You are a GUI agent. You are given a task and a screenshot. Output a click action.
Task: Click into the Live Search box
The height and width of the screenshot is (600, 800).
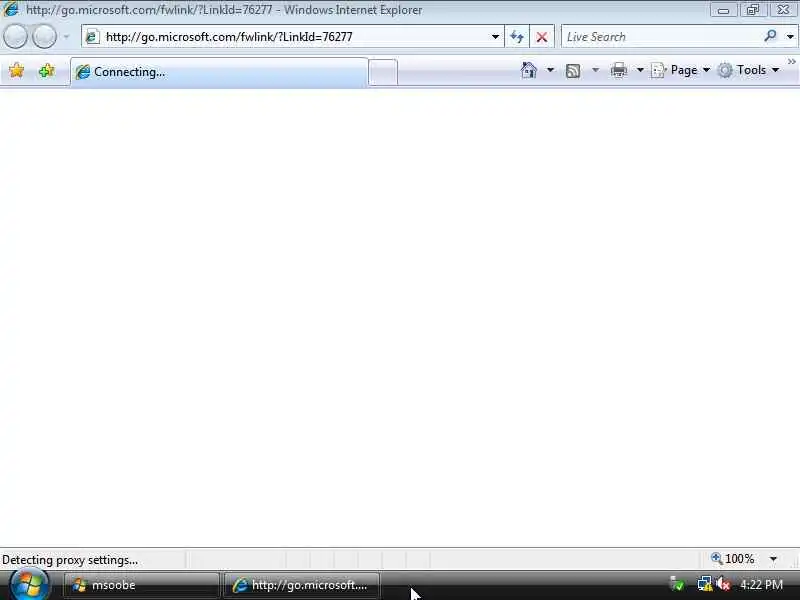(x=661, y=37)
